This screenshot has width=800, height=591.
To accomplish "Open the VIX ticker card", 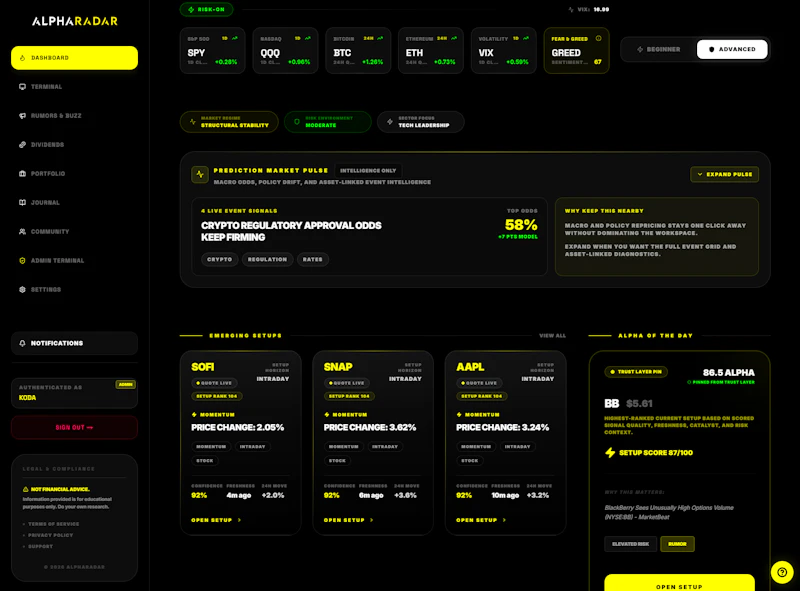I will click(x=504, y=51).
